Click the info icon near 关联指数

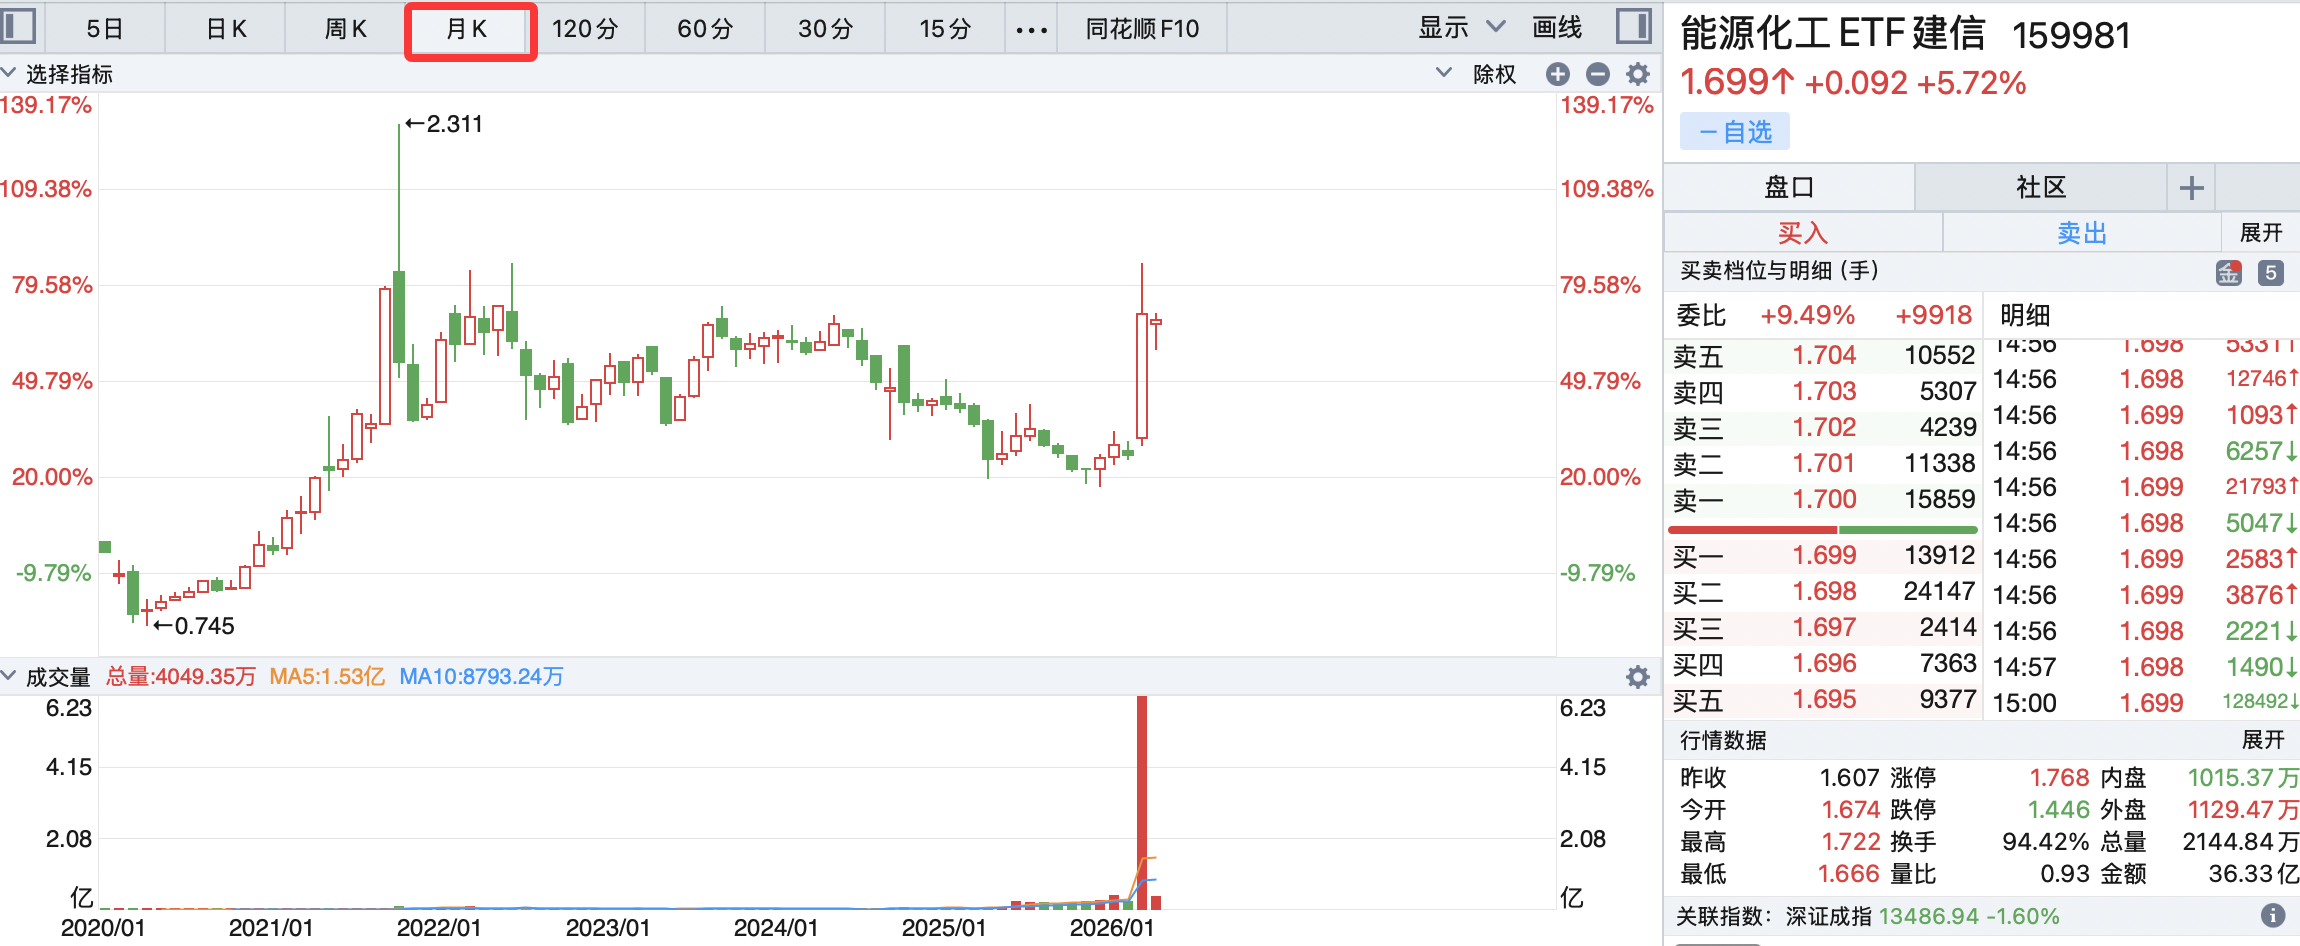tap(2272, 915)
